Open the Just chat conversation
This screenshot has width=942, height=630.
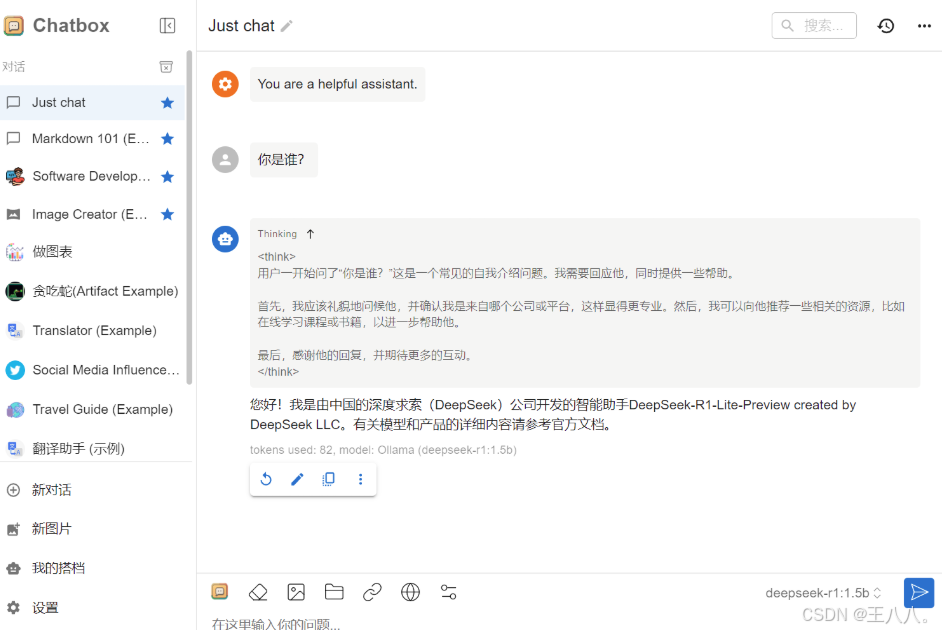point(93,103)
